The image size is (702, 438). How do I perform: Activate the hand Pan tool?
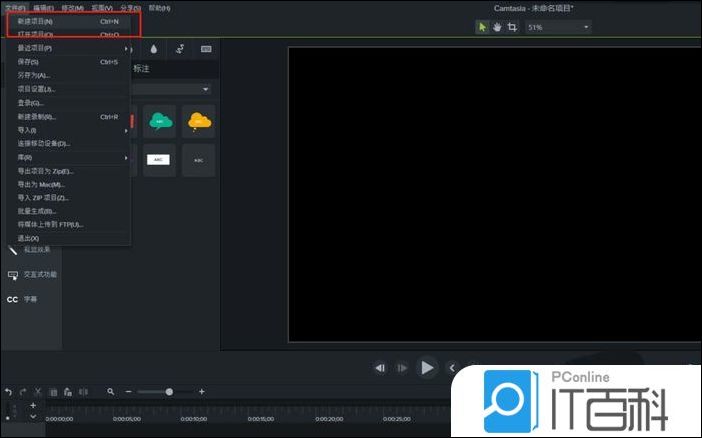coord(497,27)
